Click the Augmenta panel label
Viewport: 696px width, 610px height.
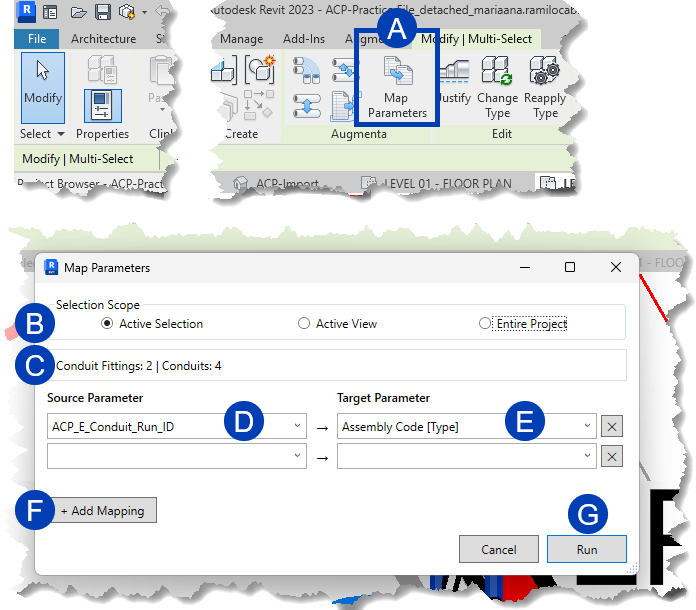tap(359, 134)
